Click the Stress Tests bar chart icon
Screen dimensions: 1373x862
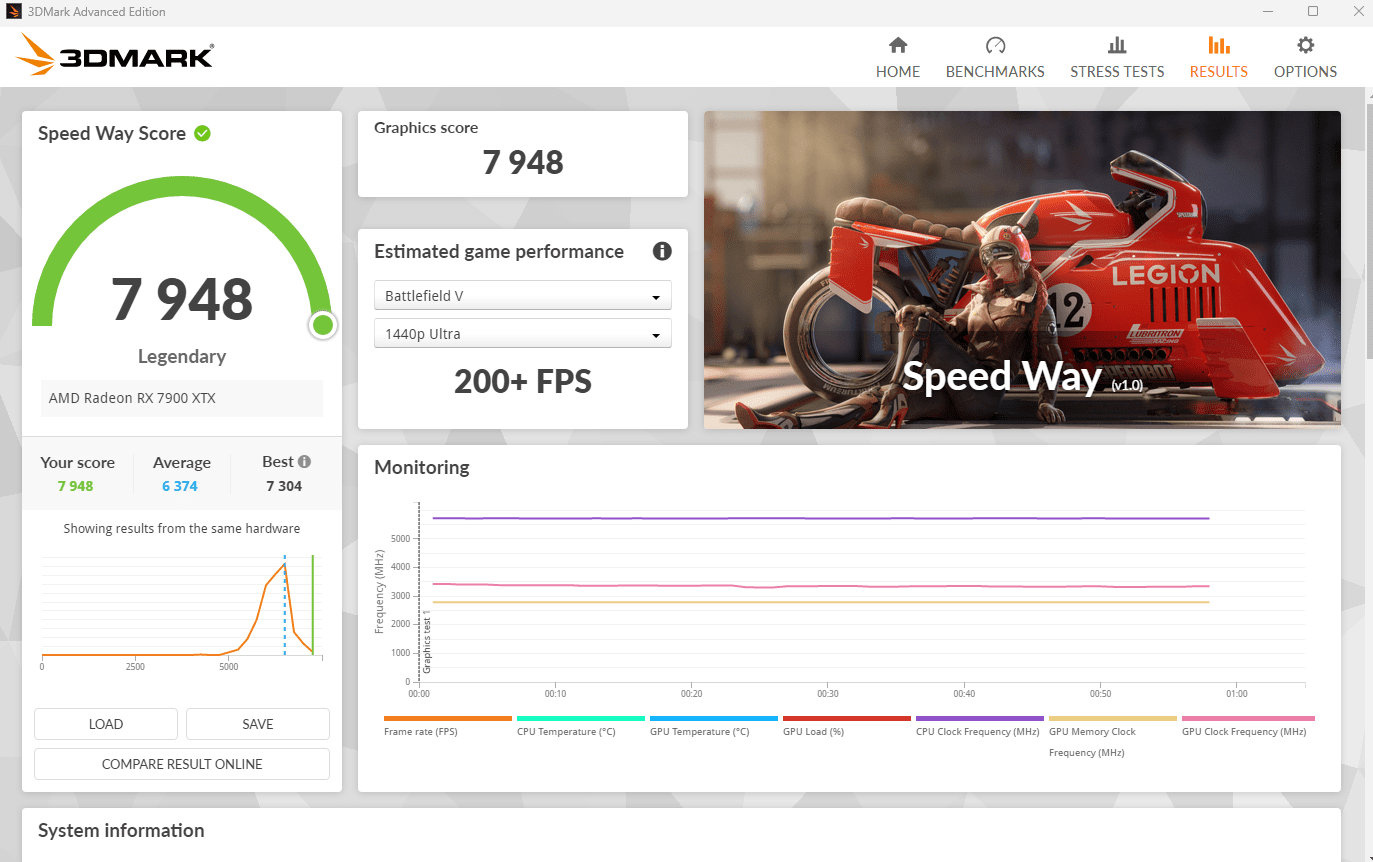point(1117,45)
